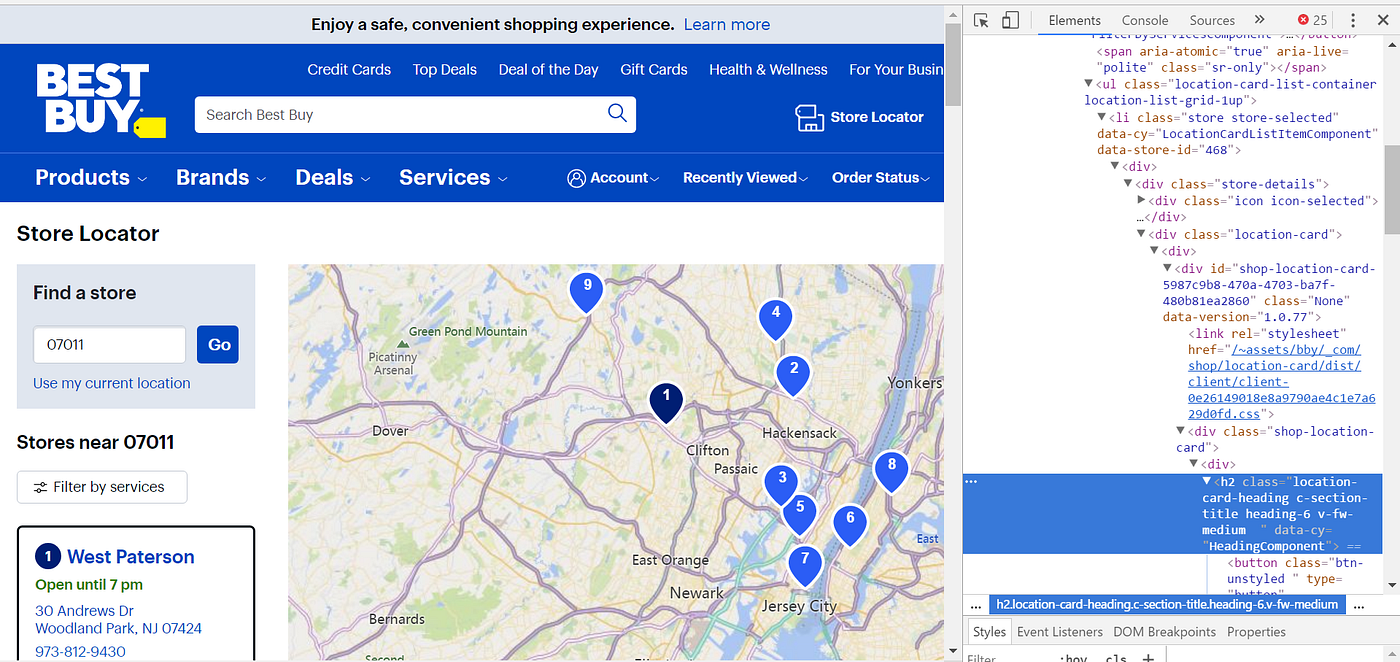Image resolution: width=1400 pixels, height=662 pixels.
Task: Open the Products dropdown menu
Action: (x=91, y=178)
